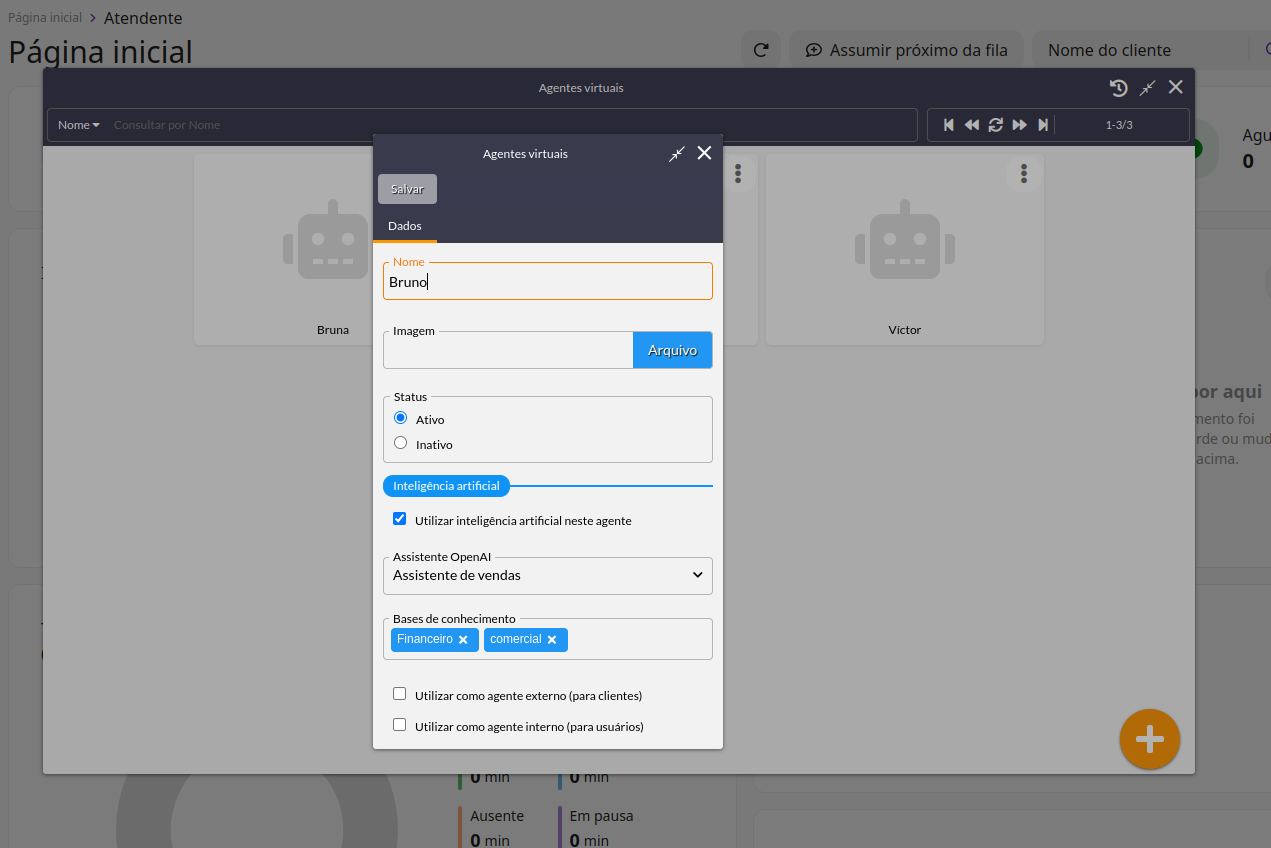Click the Ausente status label
This screenshot has height=848, width=1271.
tap(497, 816)
